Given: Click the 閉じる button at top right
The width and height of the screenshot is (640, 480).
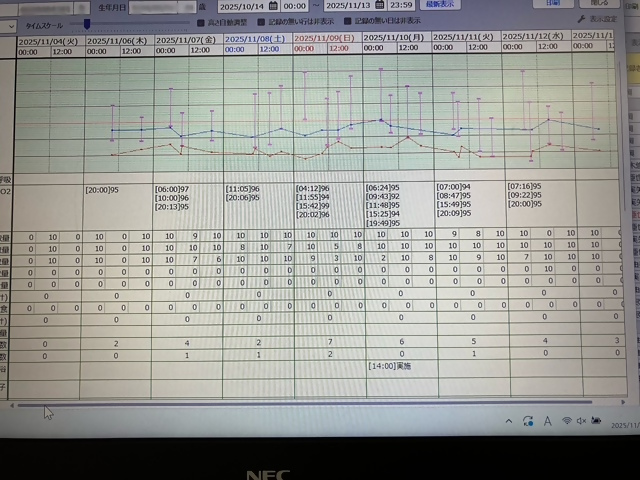Looking at the screenshot, I should click(x=599, y=4).
